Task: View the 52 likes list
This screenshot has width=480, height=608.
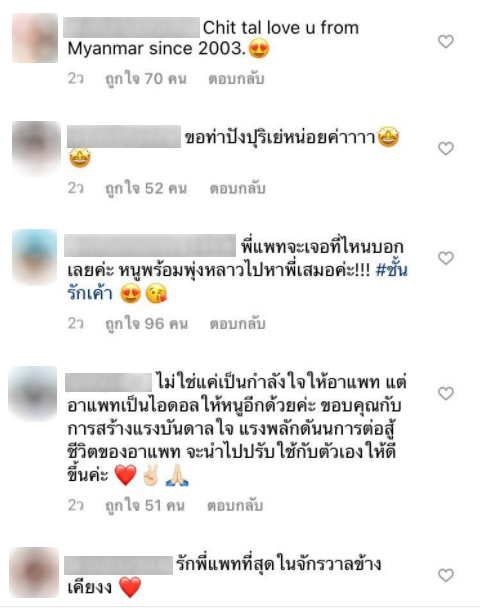Action: pyautogui.click(x=146, y=188)
